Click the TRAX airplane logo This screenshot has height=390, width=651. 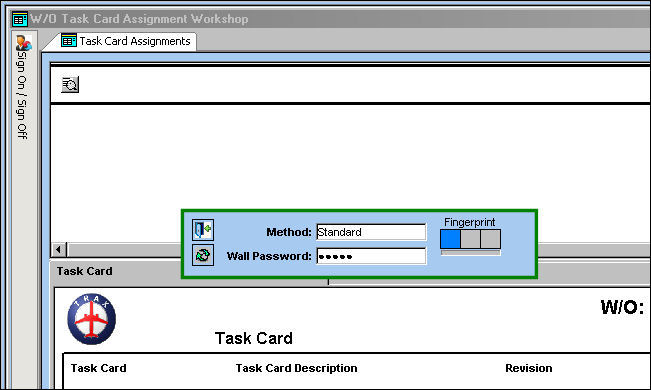pos(92,319)
